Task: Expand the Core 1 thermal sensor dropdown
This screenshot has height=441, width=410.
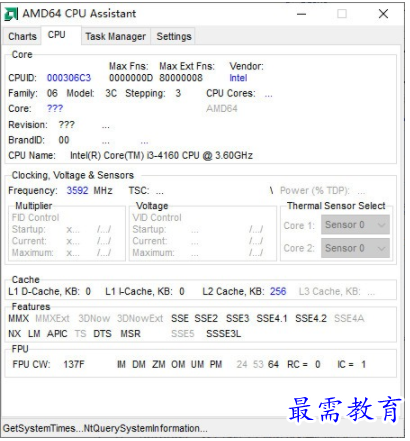Action: click(x=355, y=225)
